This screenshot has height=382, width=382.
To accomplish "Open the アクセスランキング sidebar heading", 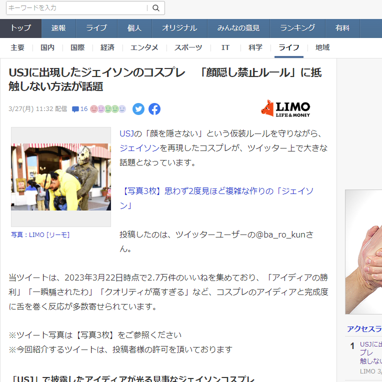I will coord(364,329).
